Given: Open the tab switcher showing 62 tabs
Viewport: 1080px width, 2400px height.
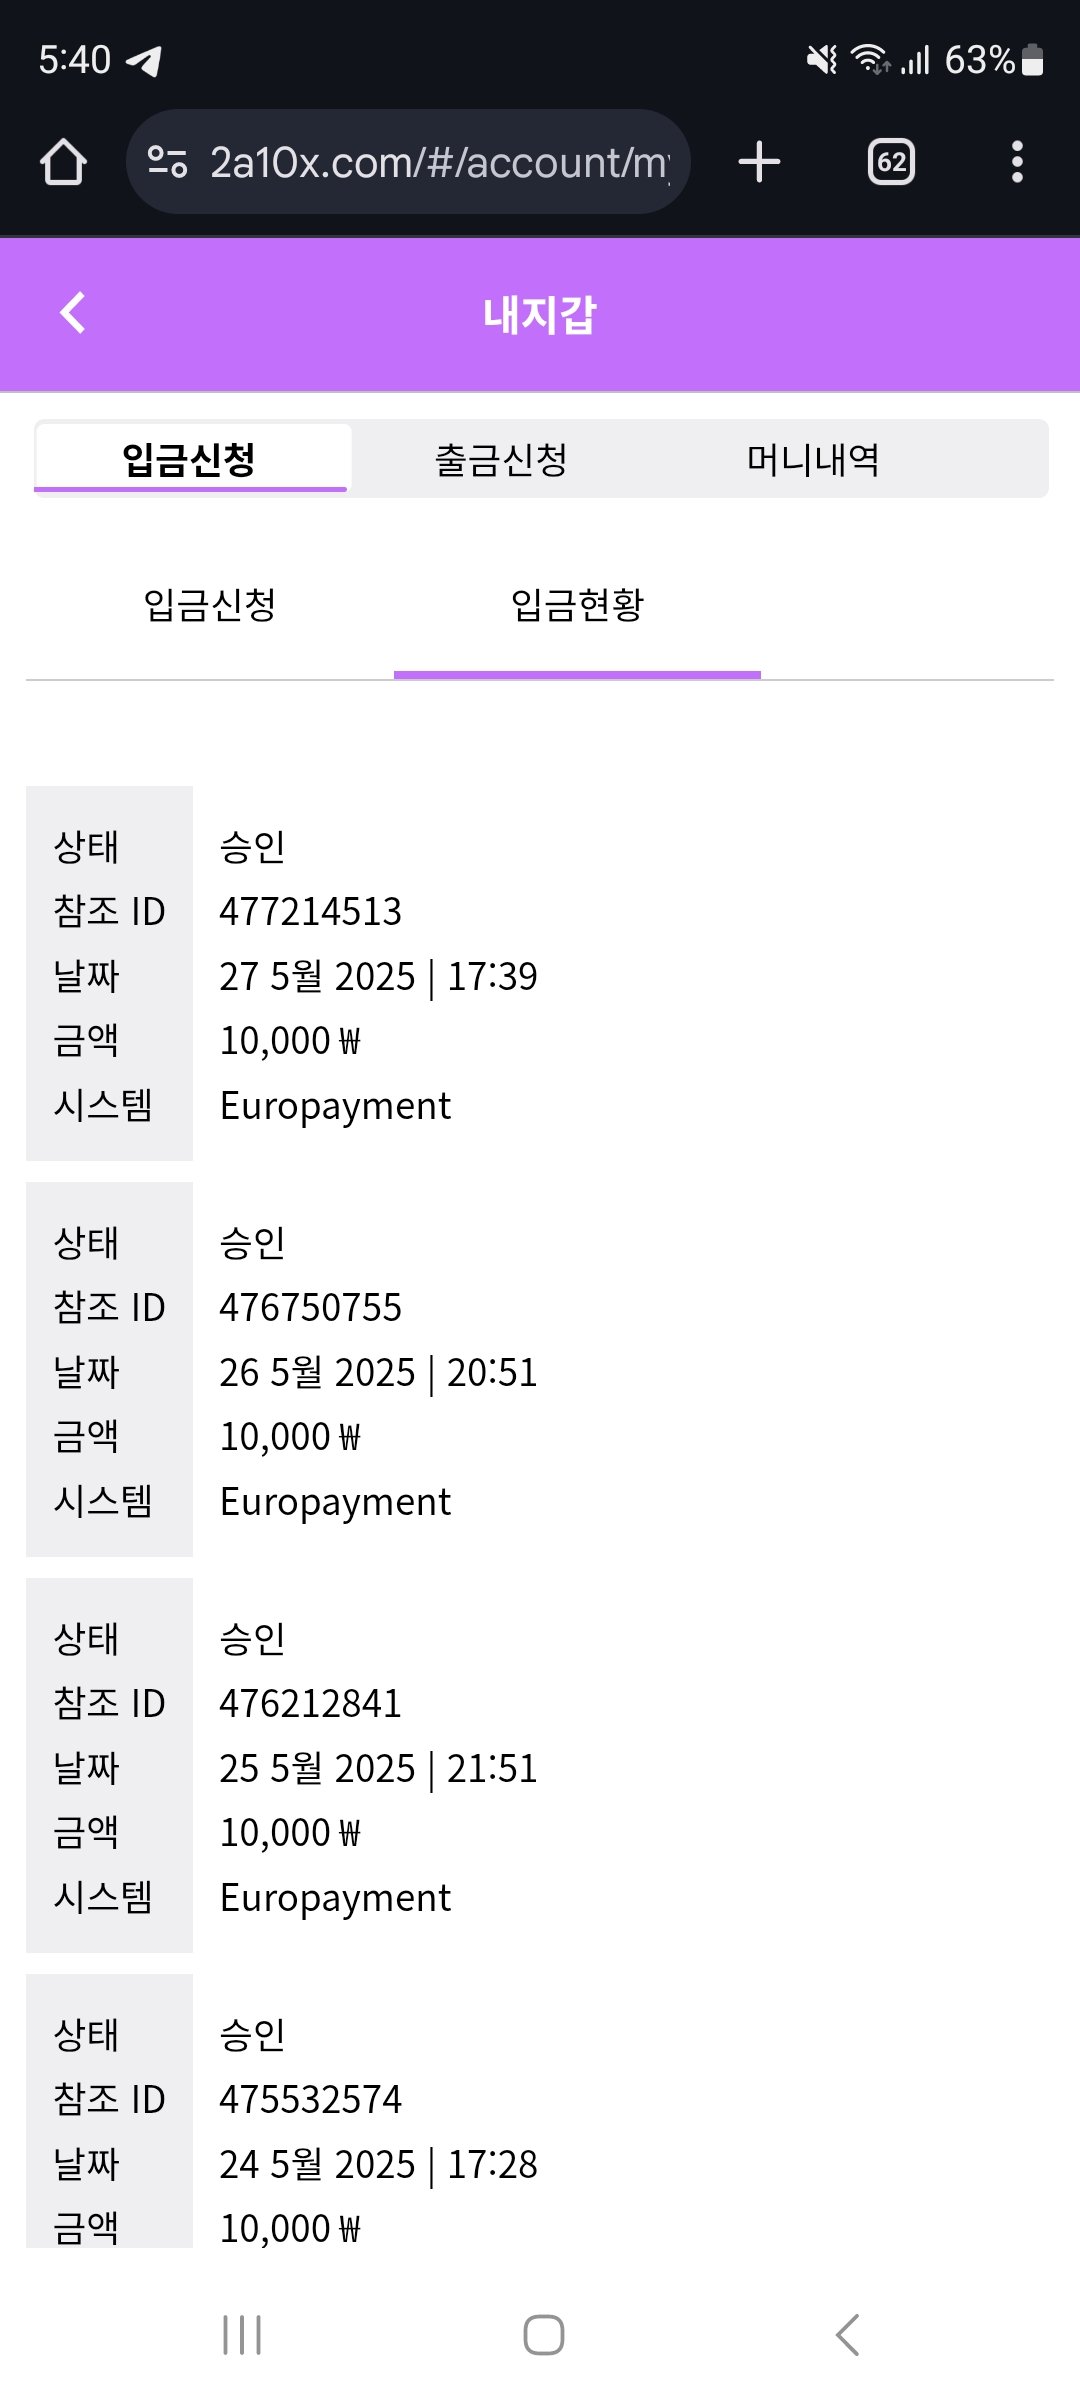Looking at the screenshot, I should pos(891,162).
